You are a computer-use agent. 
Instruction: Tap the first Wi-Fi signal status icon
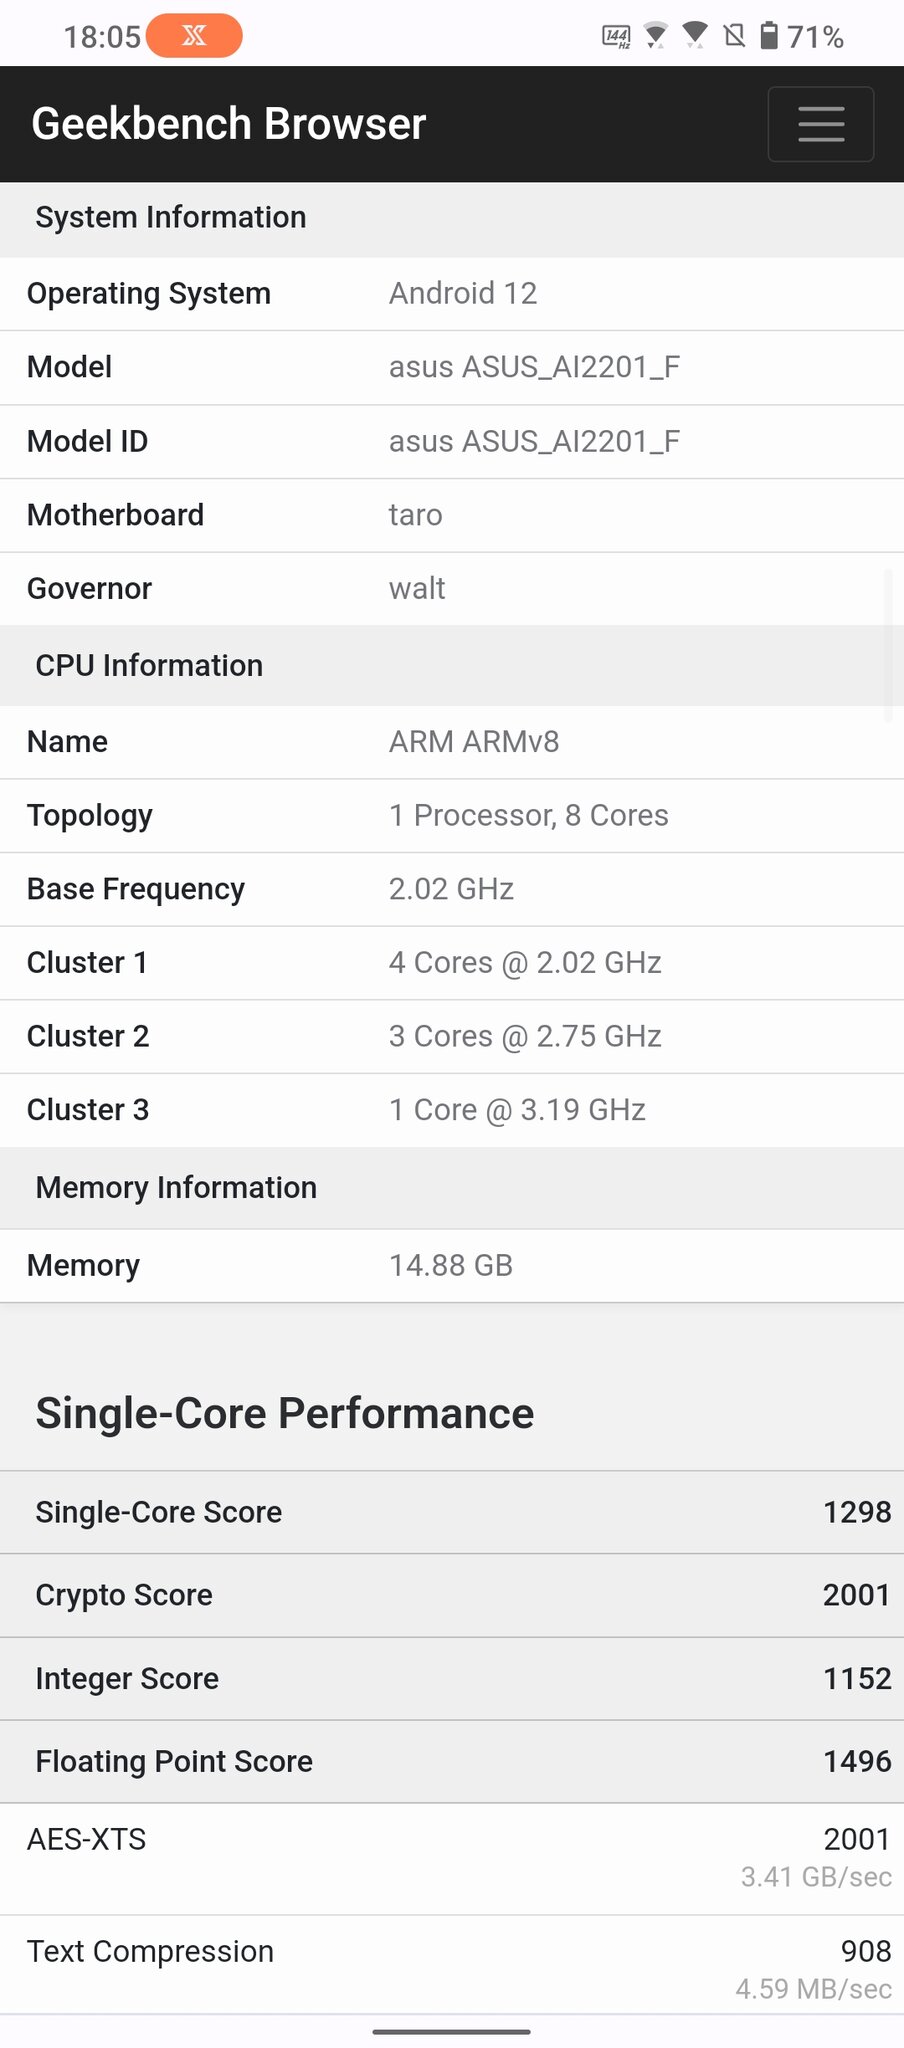(656, 36)
